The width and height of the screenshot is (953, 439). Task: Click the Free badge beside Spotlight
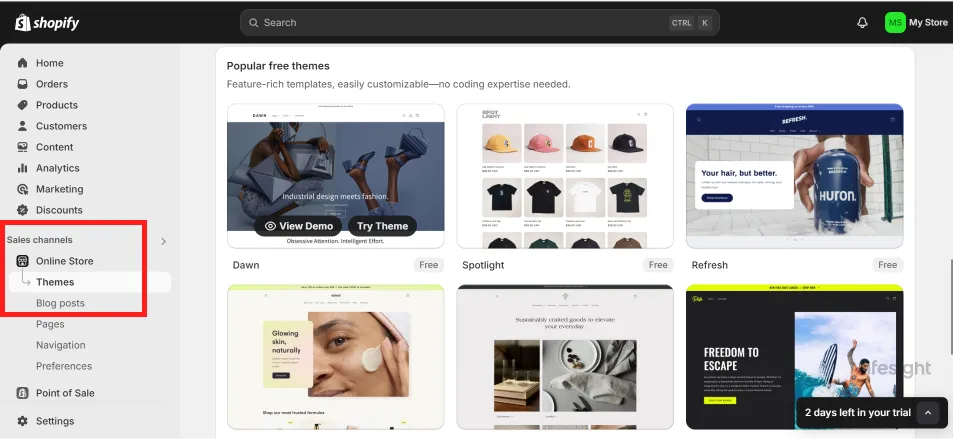658,265
